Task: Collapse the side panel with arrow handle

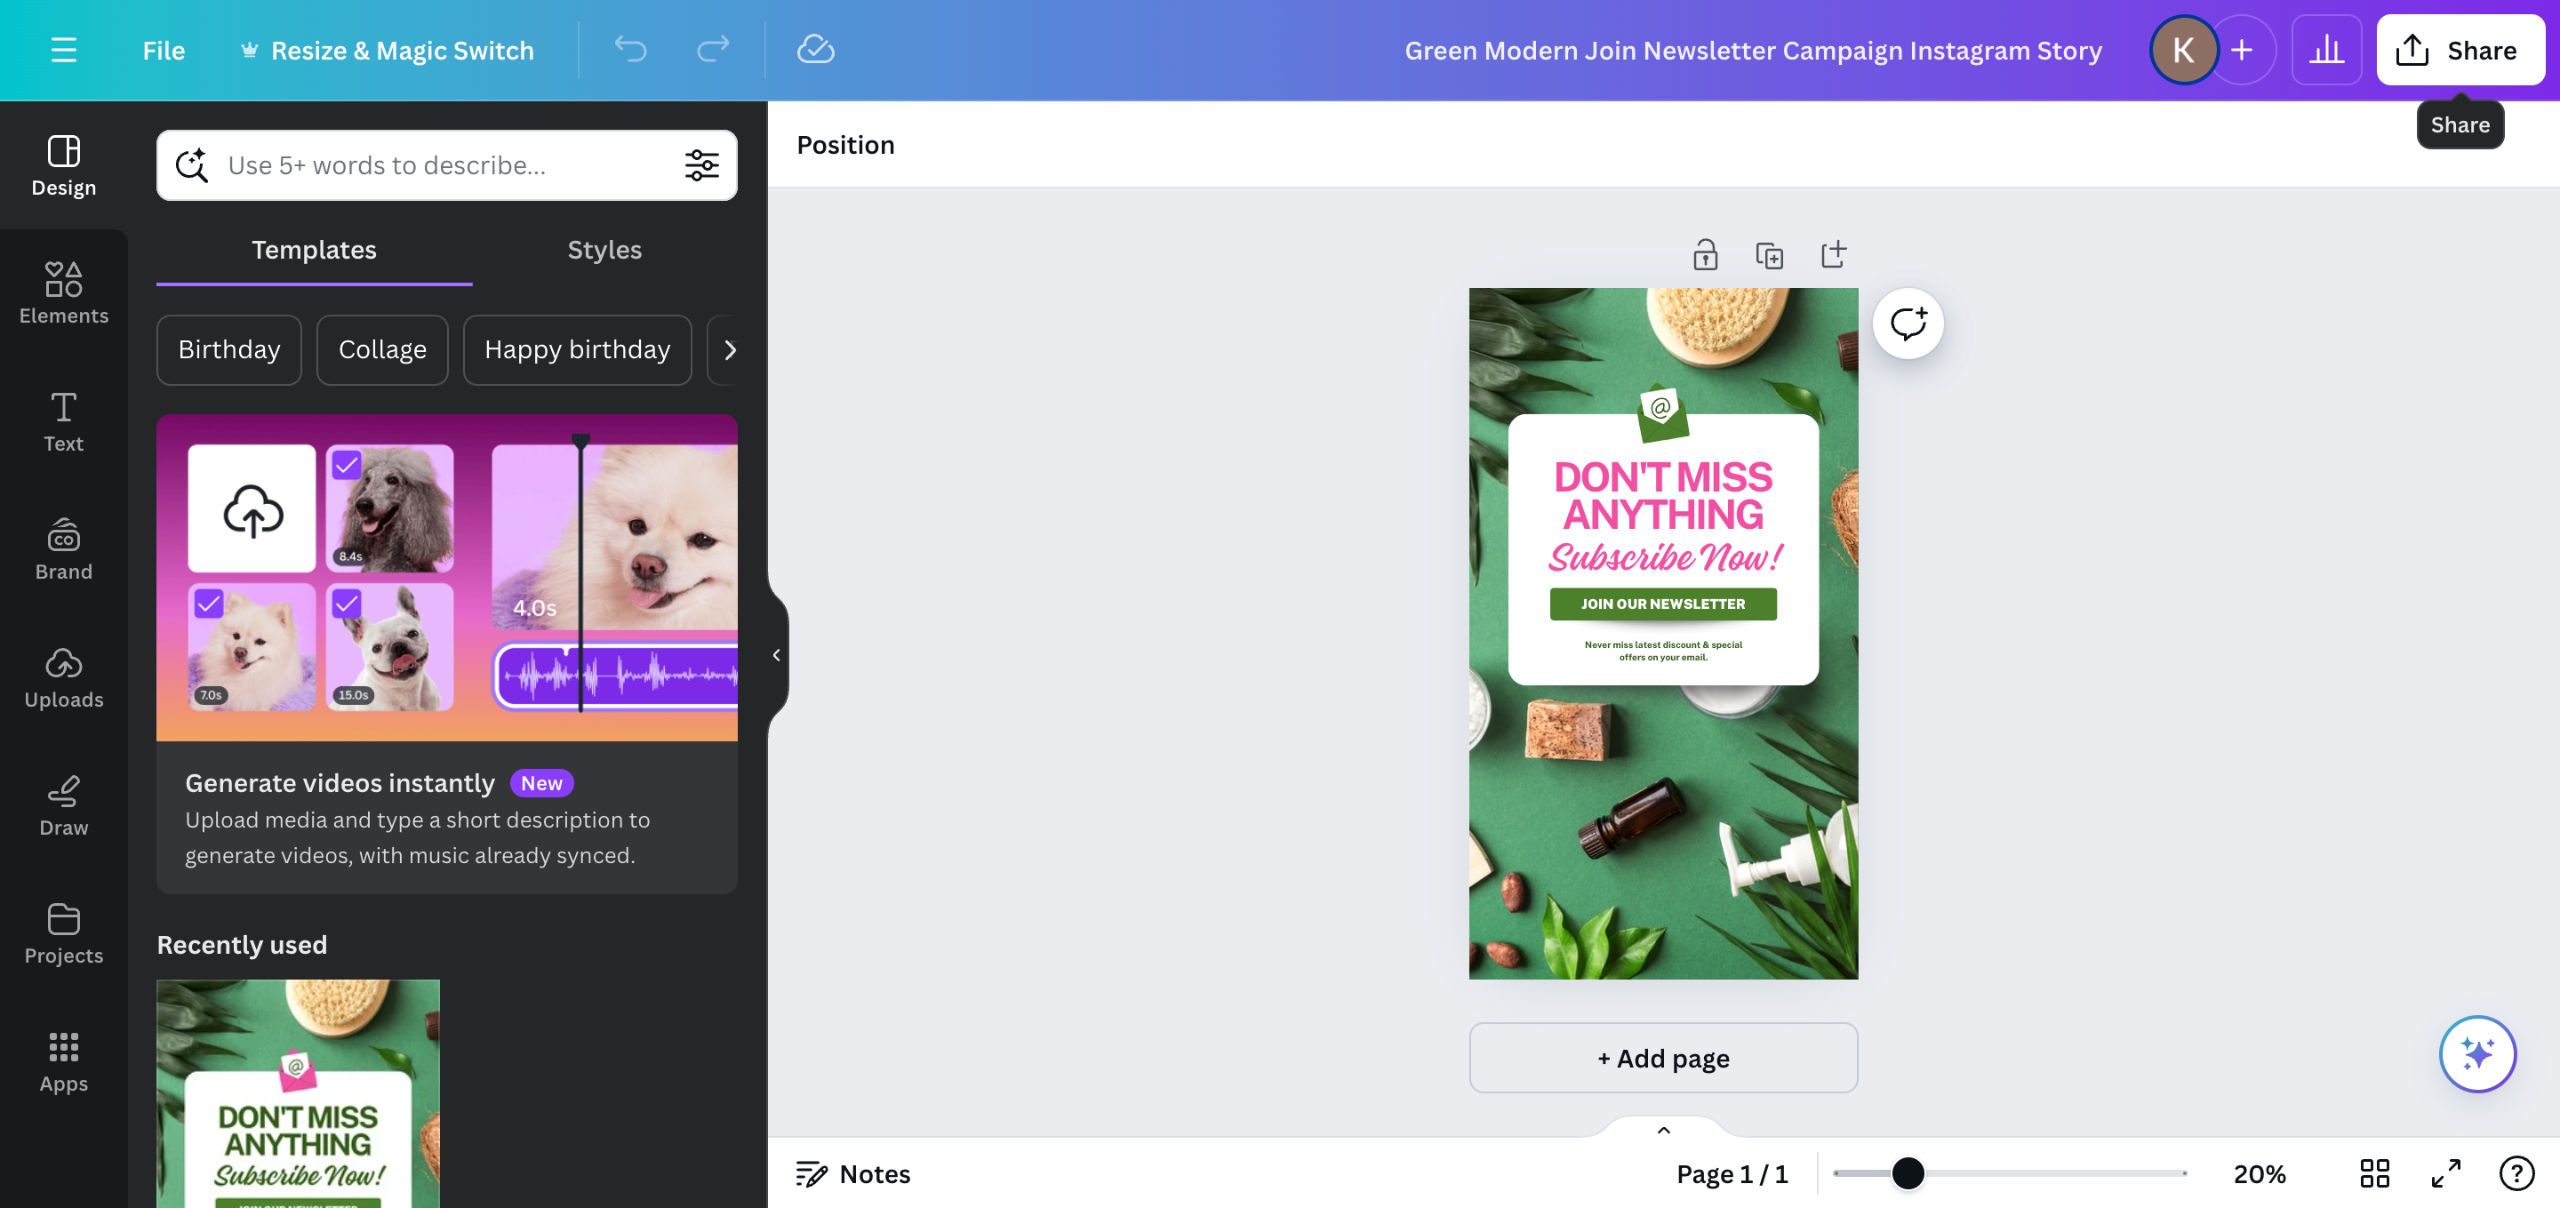Action: (776, 655)
